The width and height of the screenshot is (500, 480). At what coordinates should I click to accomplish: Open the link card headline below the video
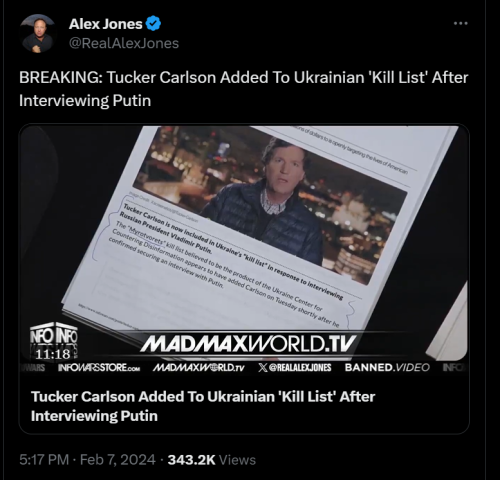[x=203, y=406]
